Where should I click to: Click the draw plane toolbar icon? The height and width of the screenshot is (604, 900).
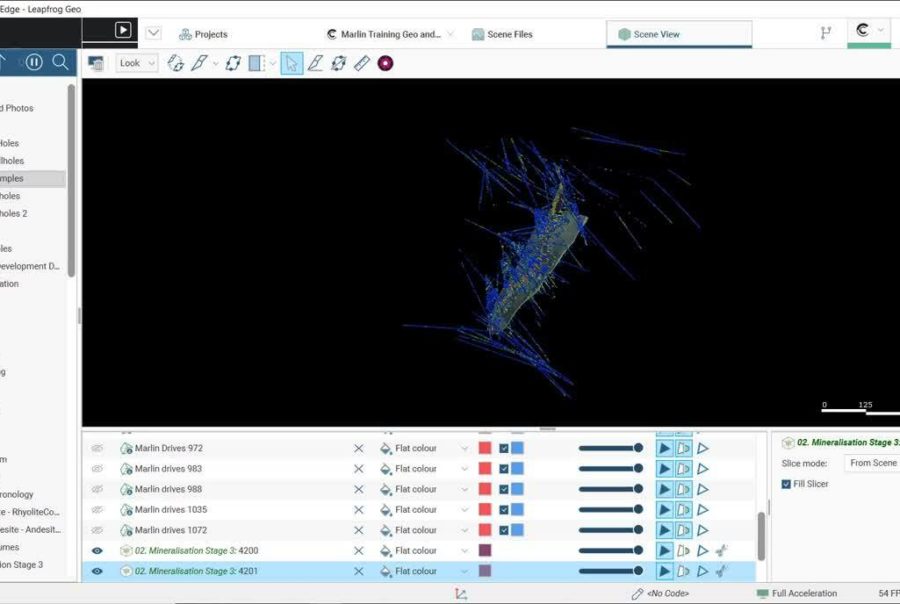click(x=200, y=63)
